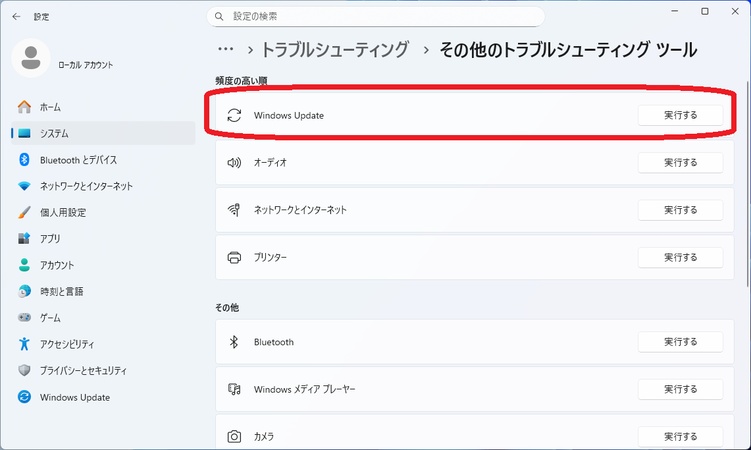Open Bluetooth とデバイス settings

[x=103, y=160]
